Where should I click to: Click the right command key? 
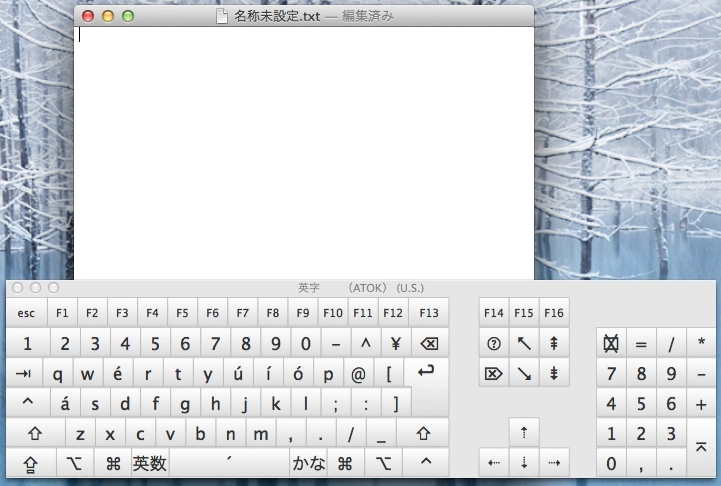345,463
